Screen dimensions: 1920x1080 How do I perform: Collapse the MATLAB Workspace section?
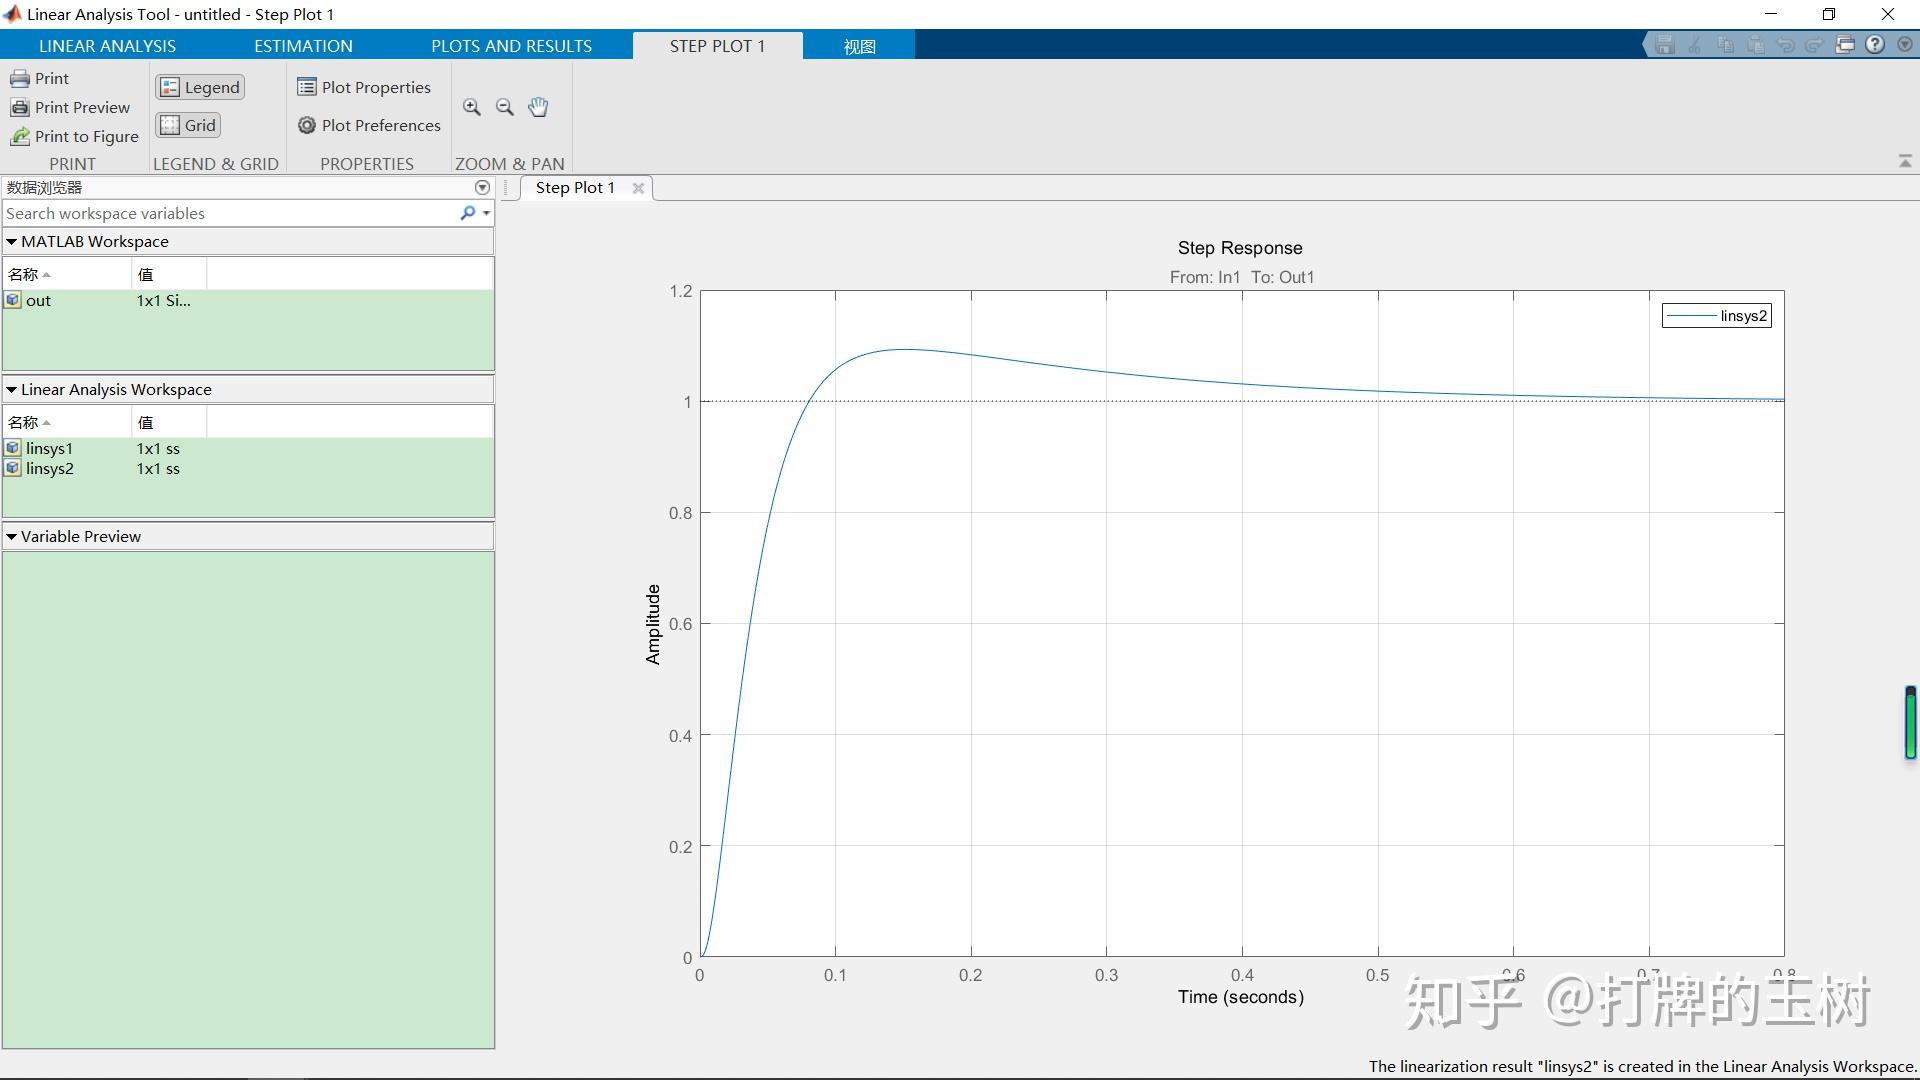coord(11,240)
